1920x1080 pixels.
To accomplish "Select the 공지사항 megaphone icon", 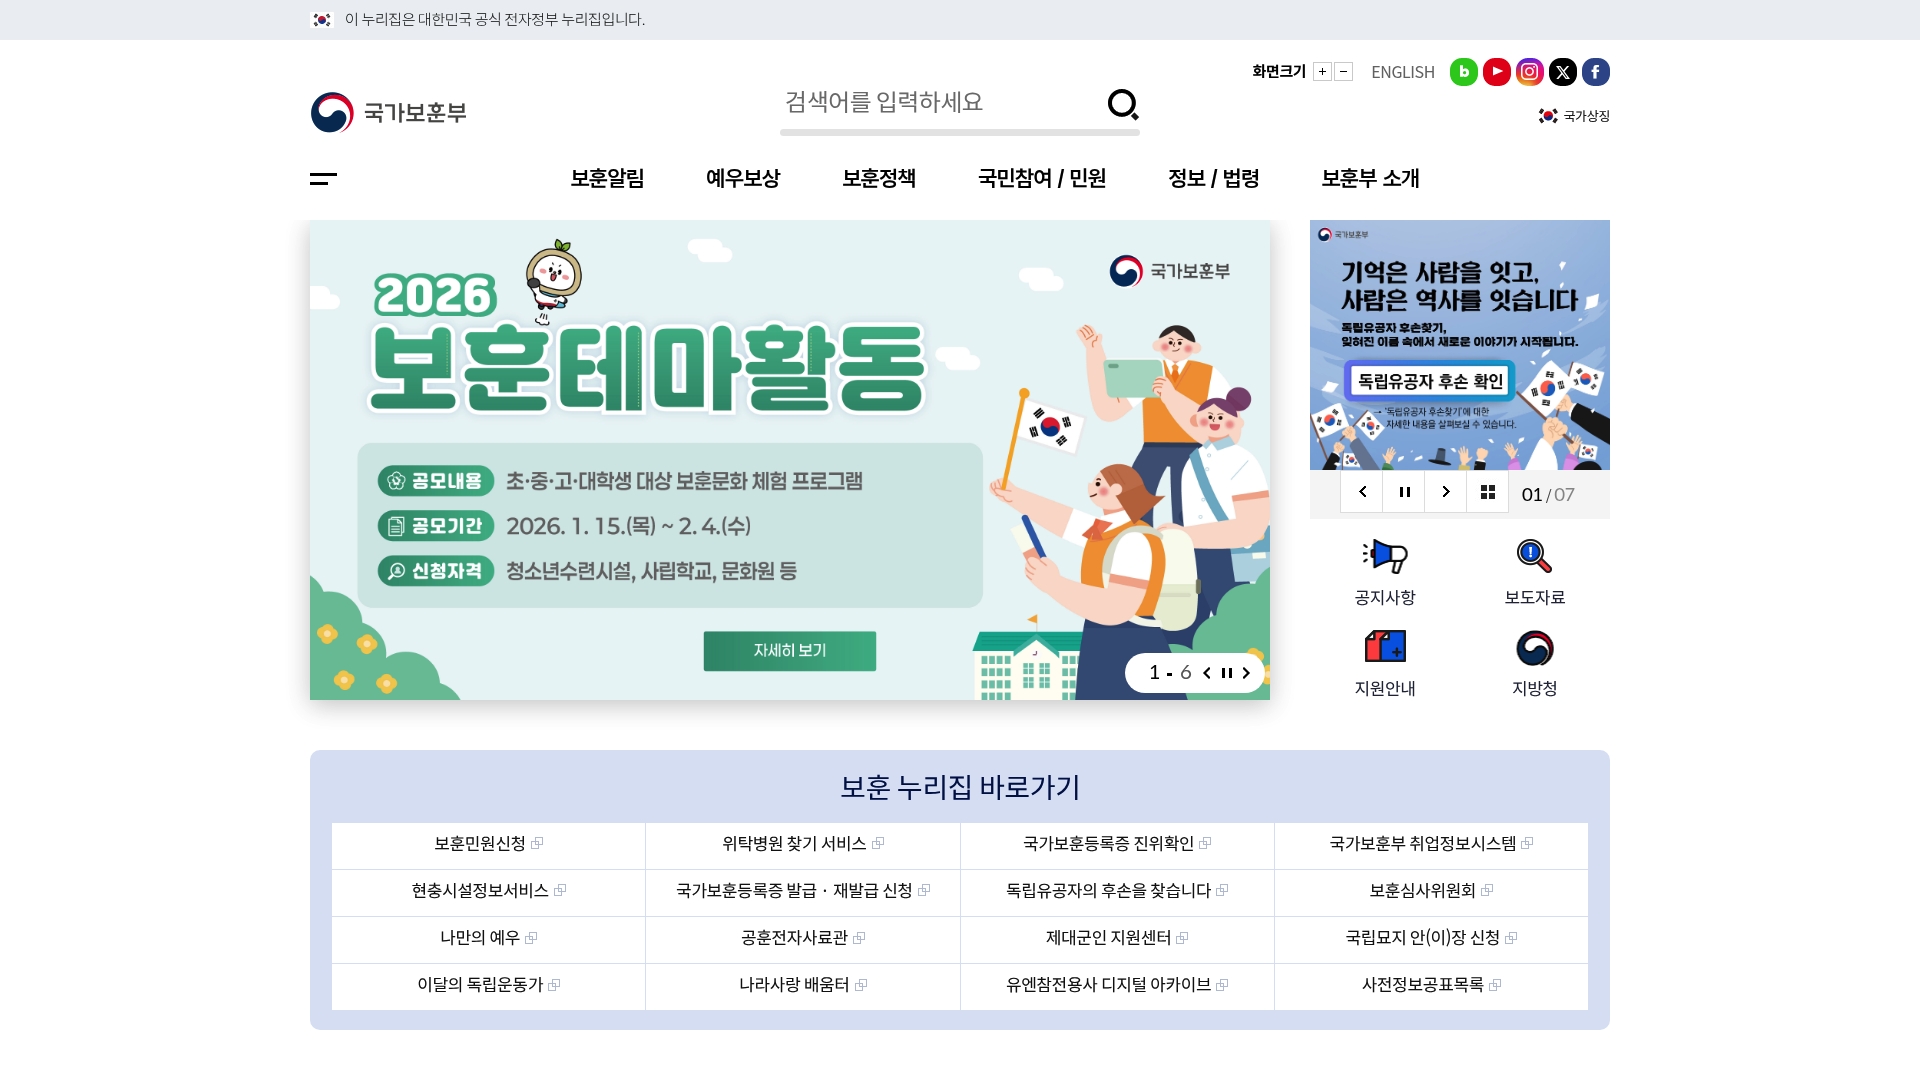I will tap(1384, 557).
